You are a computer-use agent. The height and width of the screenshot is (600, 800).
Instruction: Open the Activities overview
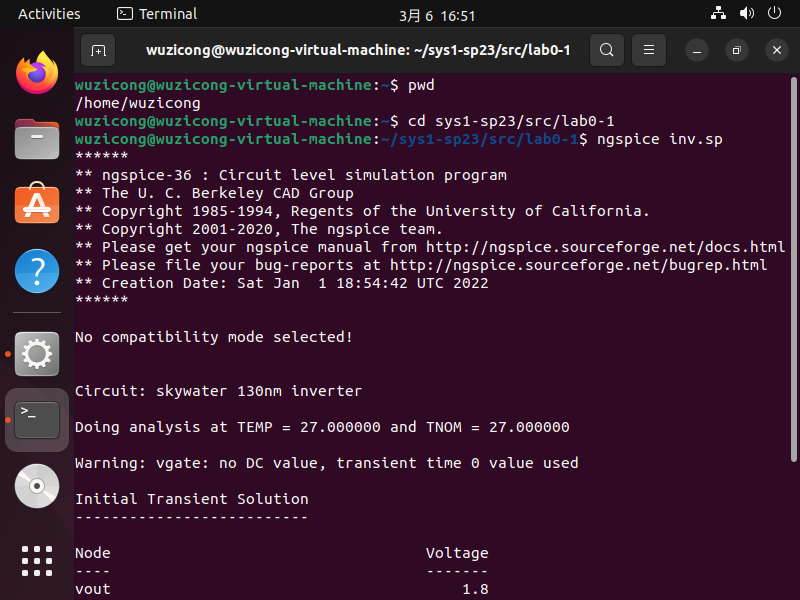pyautogui.click(x=49, y=13)
